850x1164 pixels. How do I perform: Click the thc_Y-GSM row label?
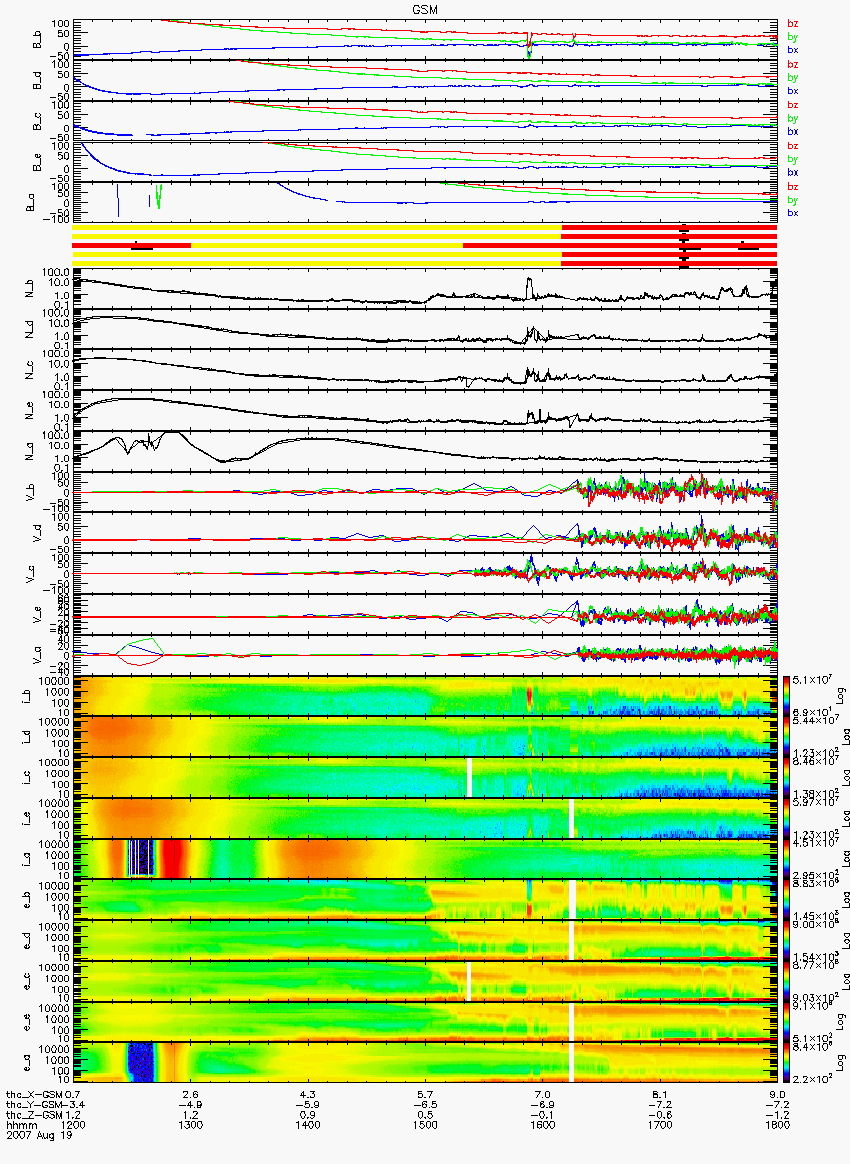[36, 1104]
